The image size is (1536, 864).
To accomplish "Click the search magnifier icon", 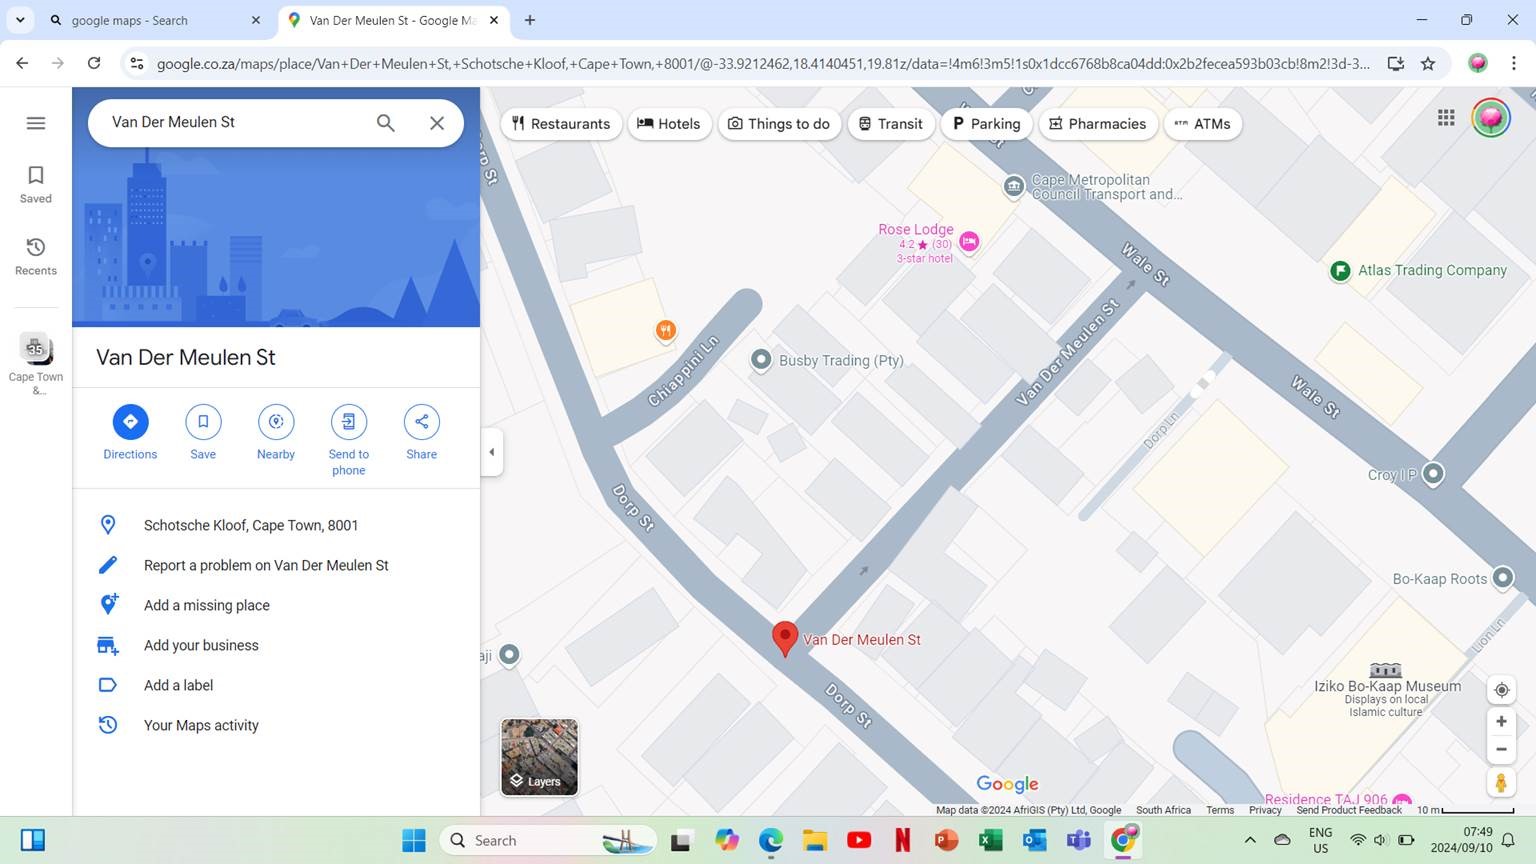I will click(385, 122).
